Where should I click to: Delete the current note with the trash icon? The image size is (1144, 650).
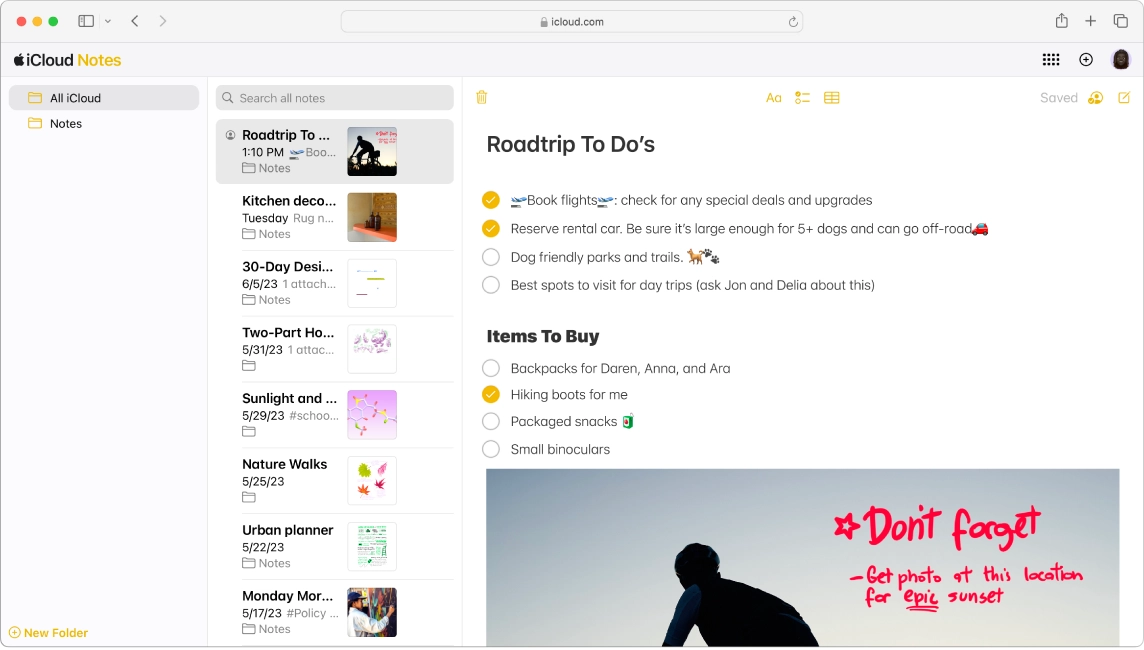point(481,97)
